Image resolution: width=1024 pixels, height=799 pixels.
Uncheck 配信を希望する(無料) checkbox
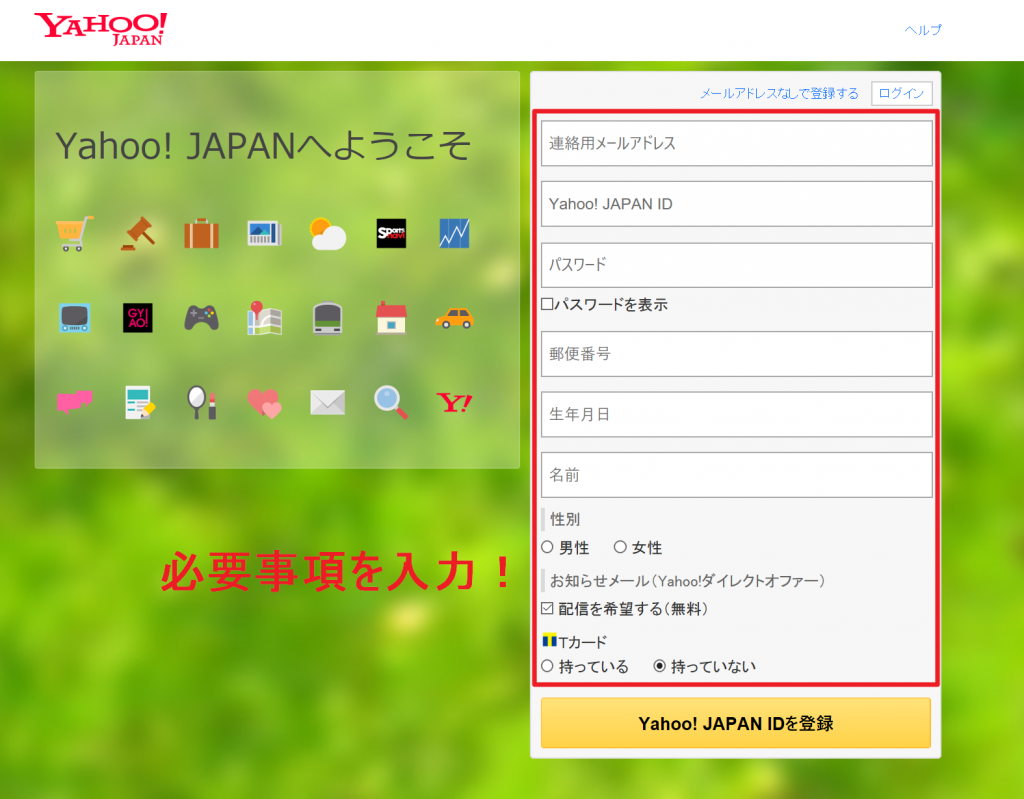tap(547, 609)
